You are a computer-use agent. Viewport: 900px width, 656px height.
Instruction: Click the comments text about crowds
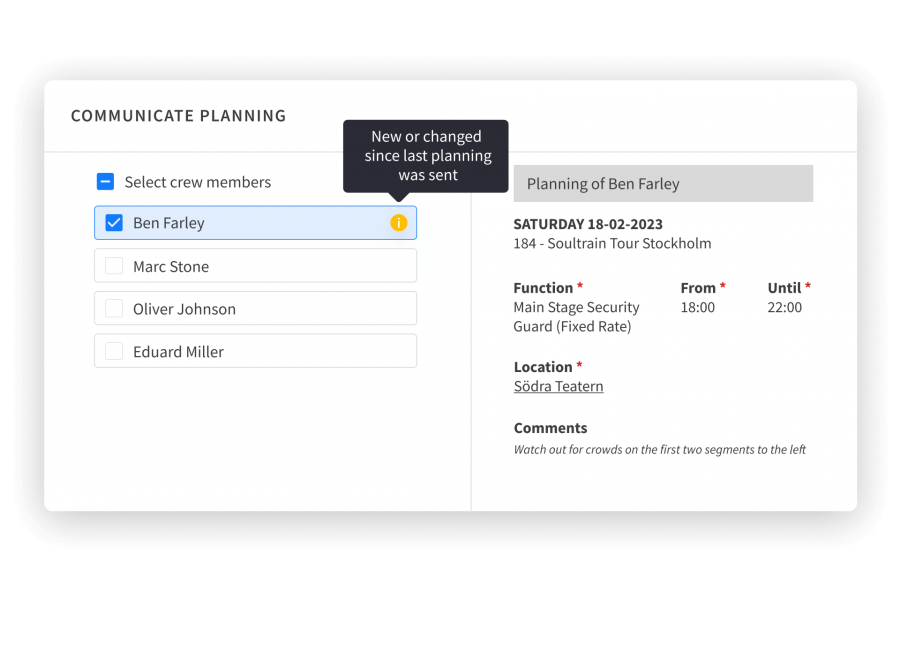659,450
